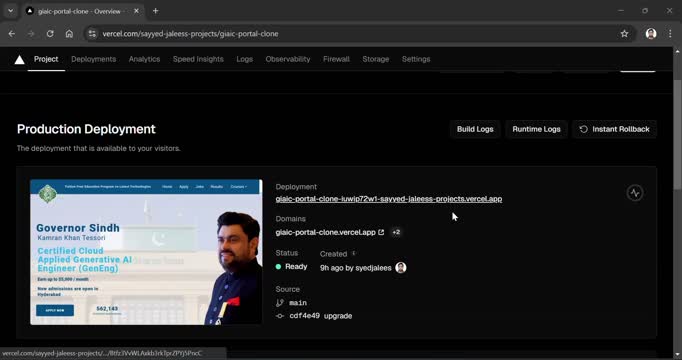Open the project Settings tab
Screen dimensions: 682x360
click(x=416, y=59)
